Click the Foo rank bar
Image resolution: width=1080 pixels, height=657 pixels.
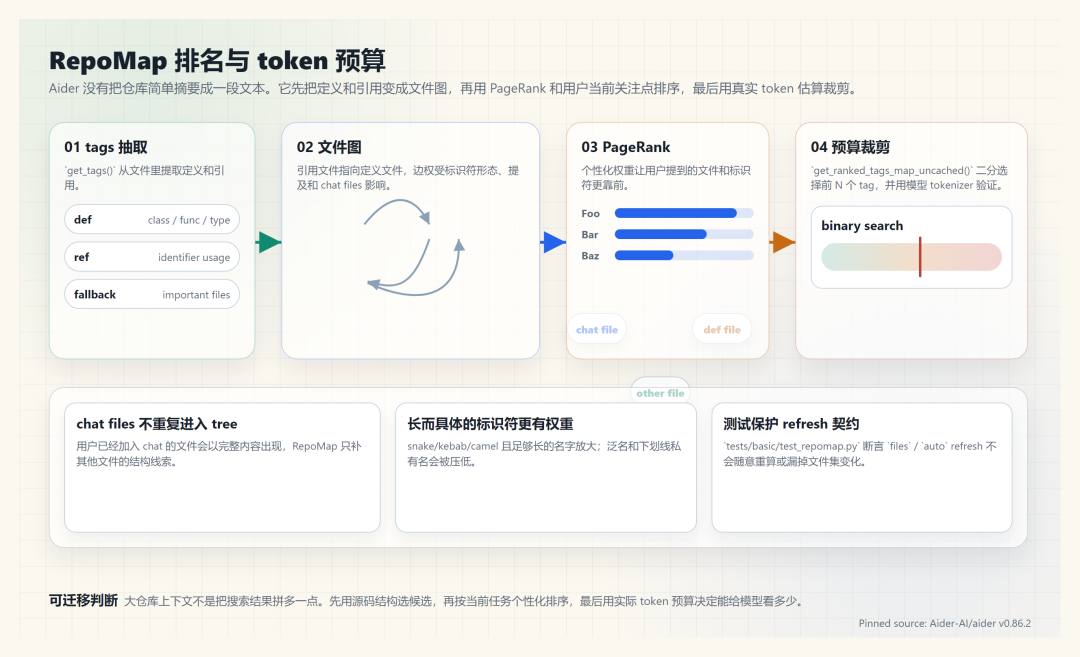click(x=684, y=213)
